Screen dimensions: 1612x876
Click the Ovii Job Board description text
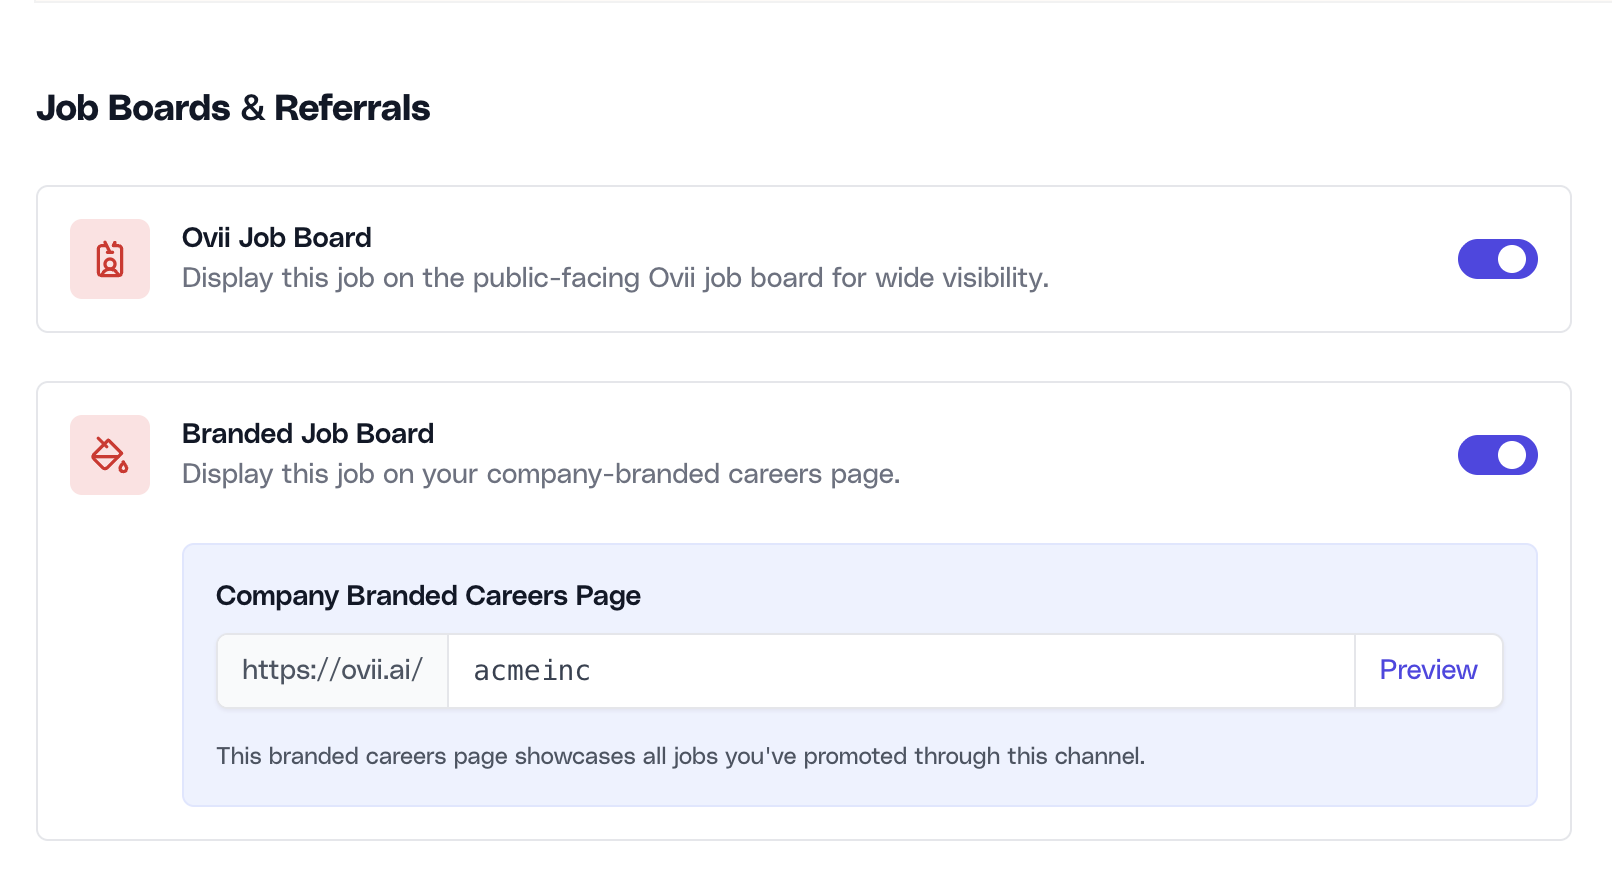coord(615,278)
